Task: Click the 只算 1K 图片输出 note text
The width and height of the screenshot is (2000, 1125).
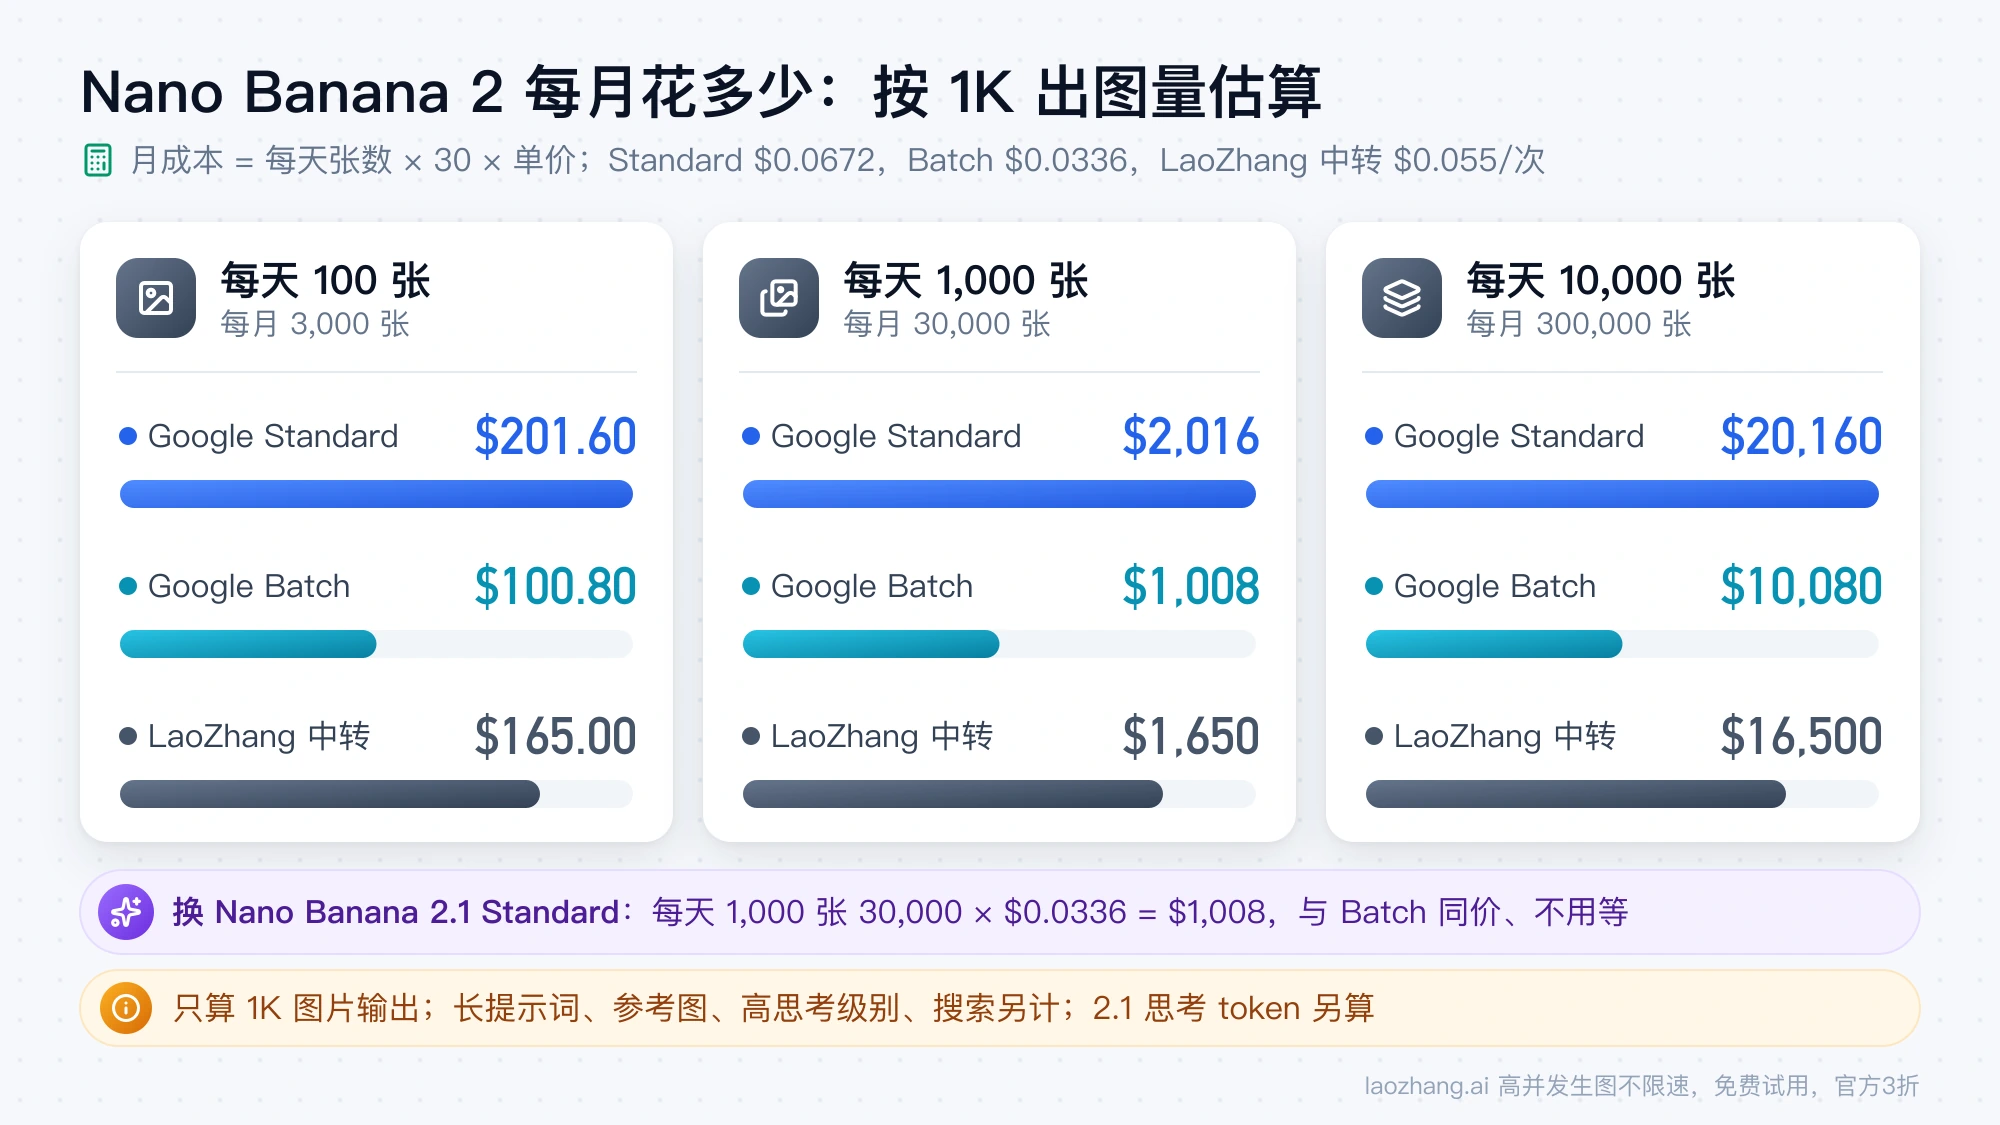Action: point(773,1008)
